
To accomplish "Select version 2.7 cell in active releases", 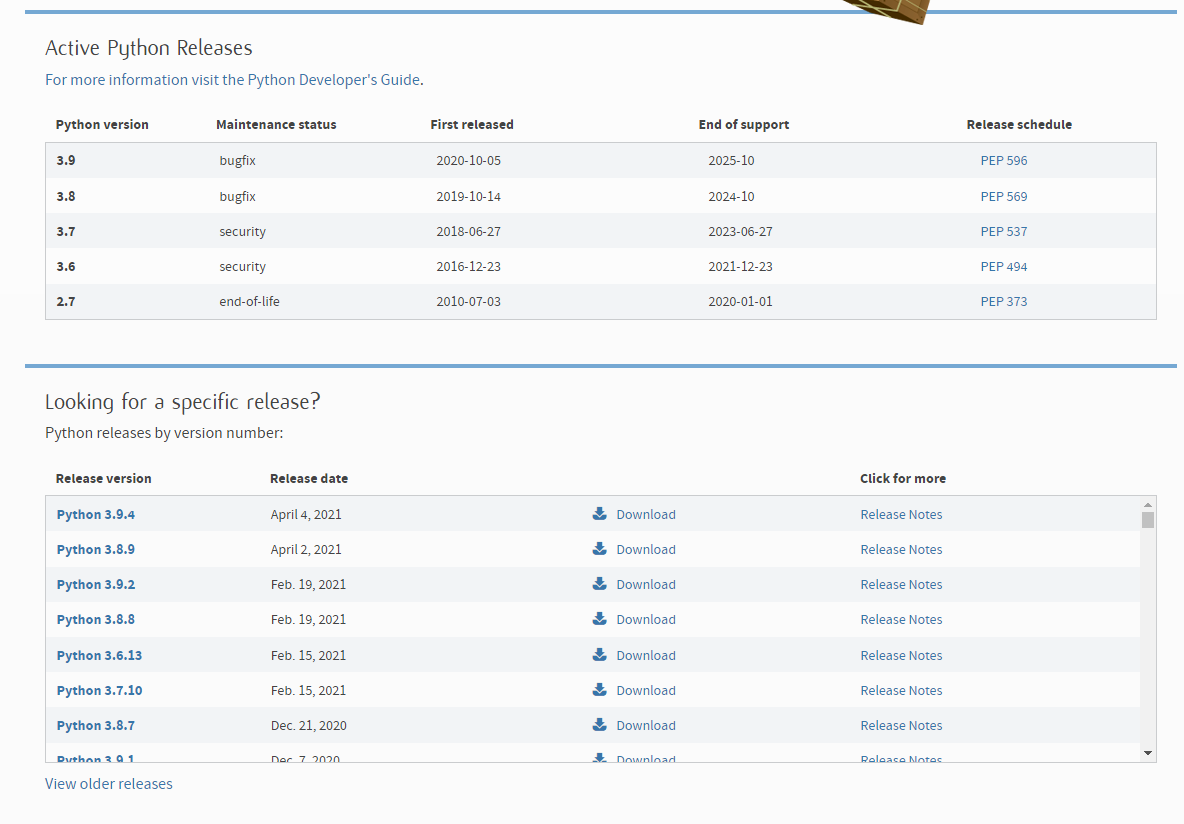I will (x=66, y=301).
